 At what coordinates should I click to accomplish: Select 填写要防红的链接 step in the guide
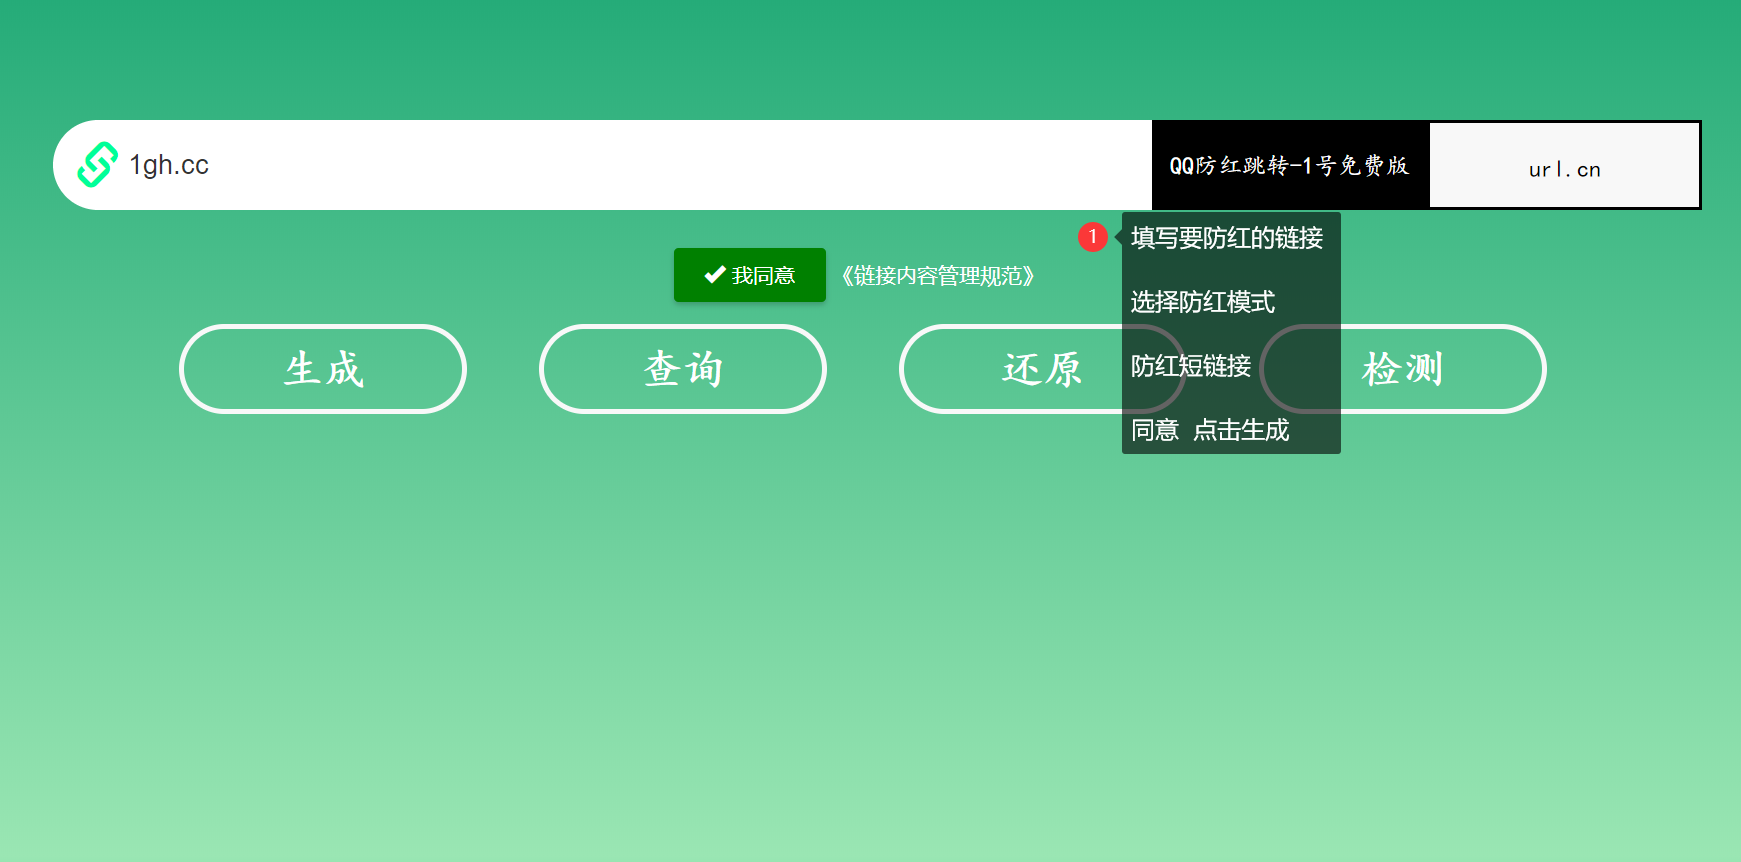1227,238
